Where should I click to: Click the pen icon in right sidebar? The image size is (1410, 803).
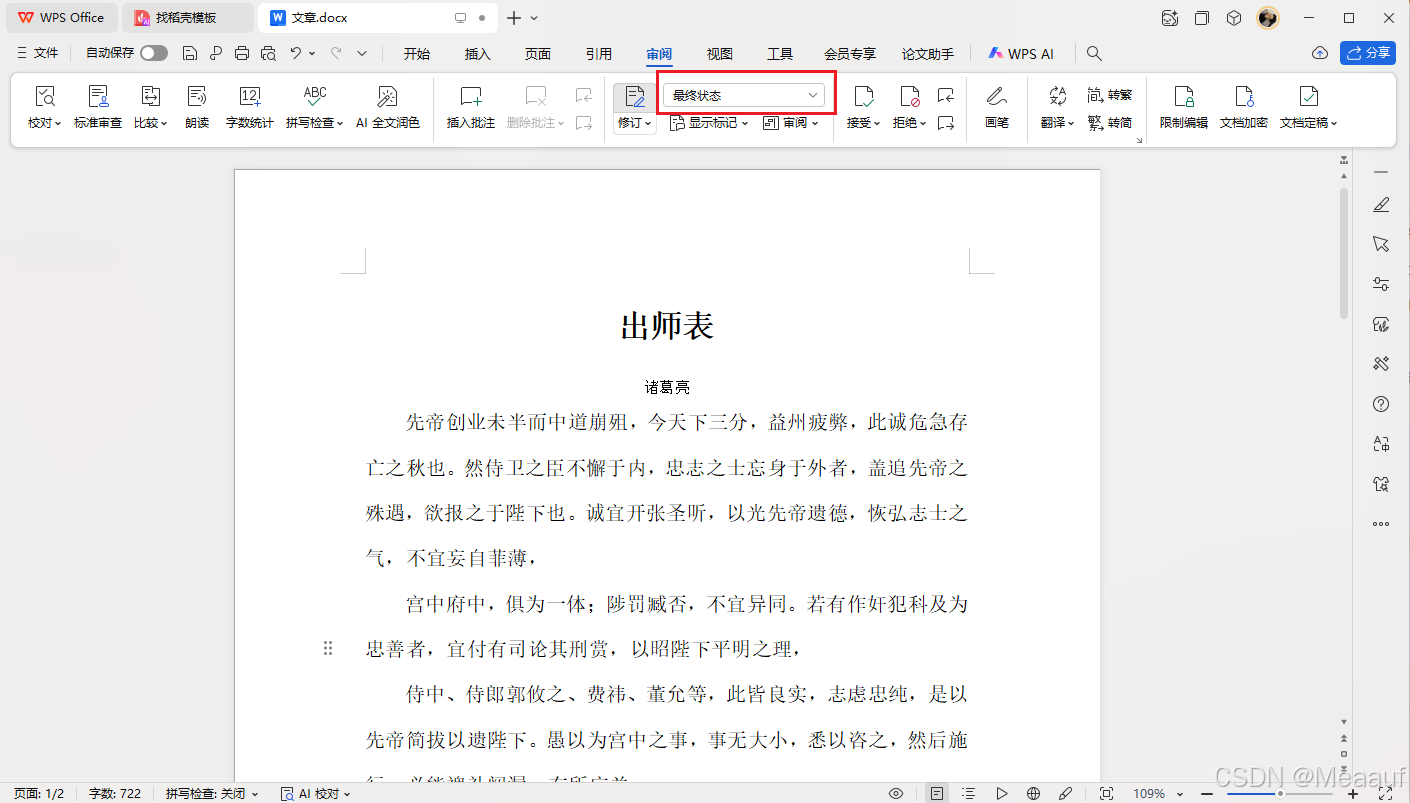[x=1381, y=205]
